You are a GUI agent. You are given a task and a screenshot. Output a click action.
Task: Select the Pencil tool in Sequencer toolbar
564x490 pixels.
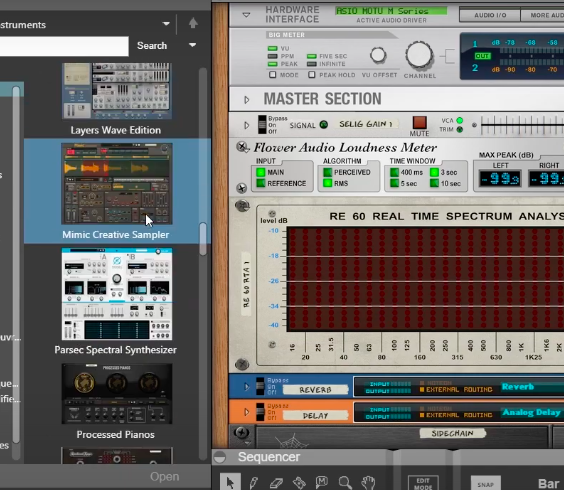coord(254,482)
